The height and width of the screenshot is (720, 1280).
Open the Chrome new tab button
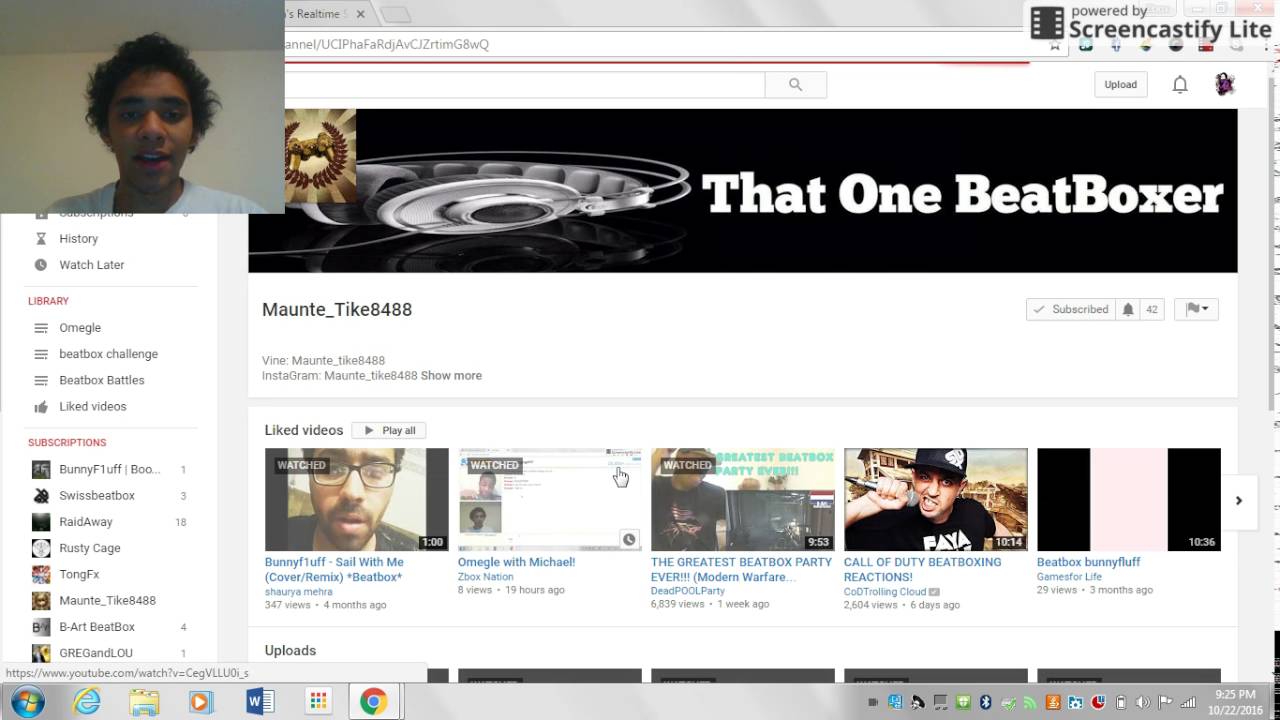pos(395,14)
